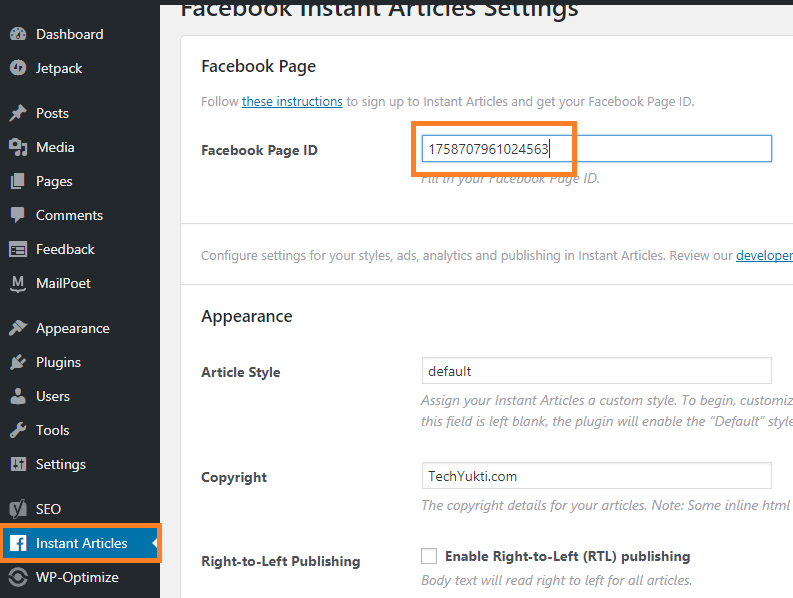Screen dimensions: 793x598
Task: Enable Right-to-Left (RTL) publishing checkbox
Action: tap(429, 556)
